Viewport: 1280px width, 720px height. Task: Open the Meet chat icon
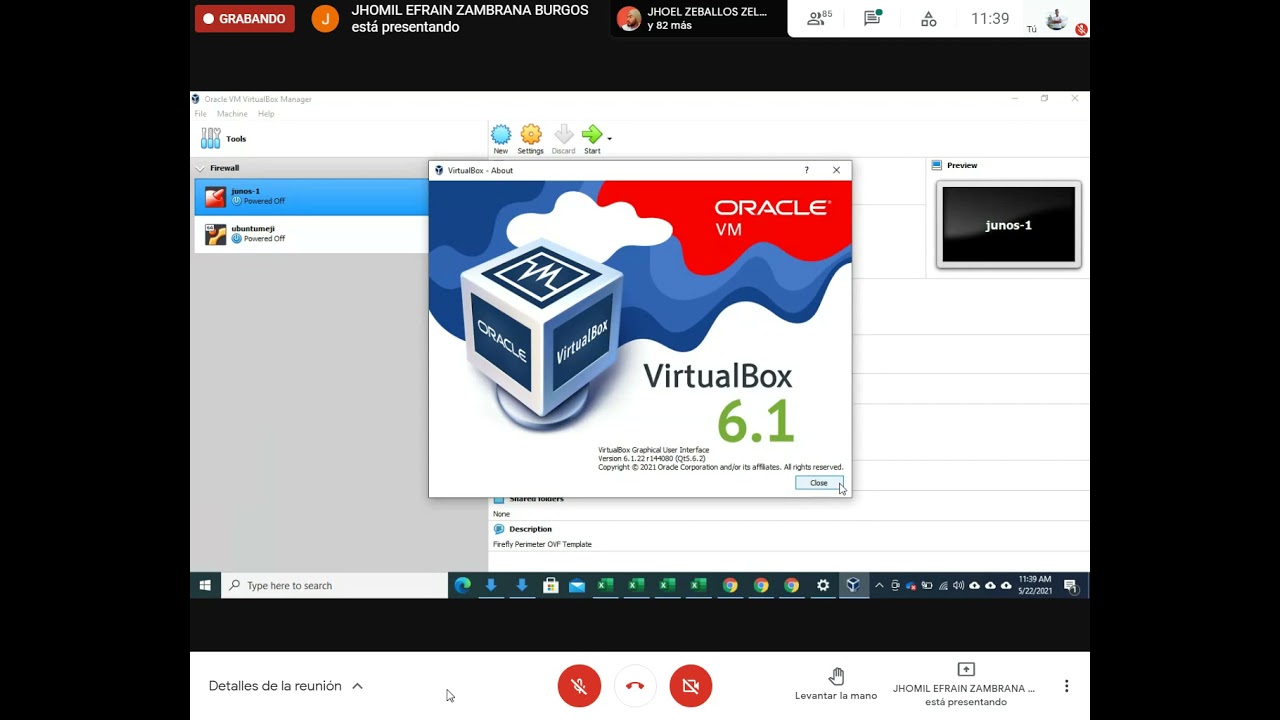pyautogui.click(x=873, y=18)
